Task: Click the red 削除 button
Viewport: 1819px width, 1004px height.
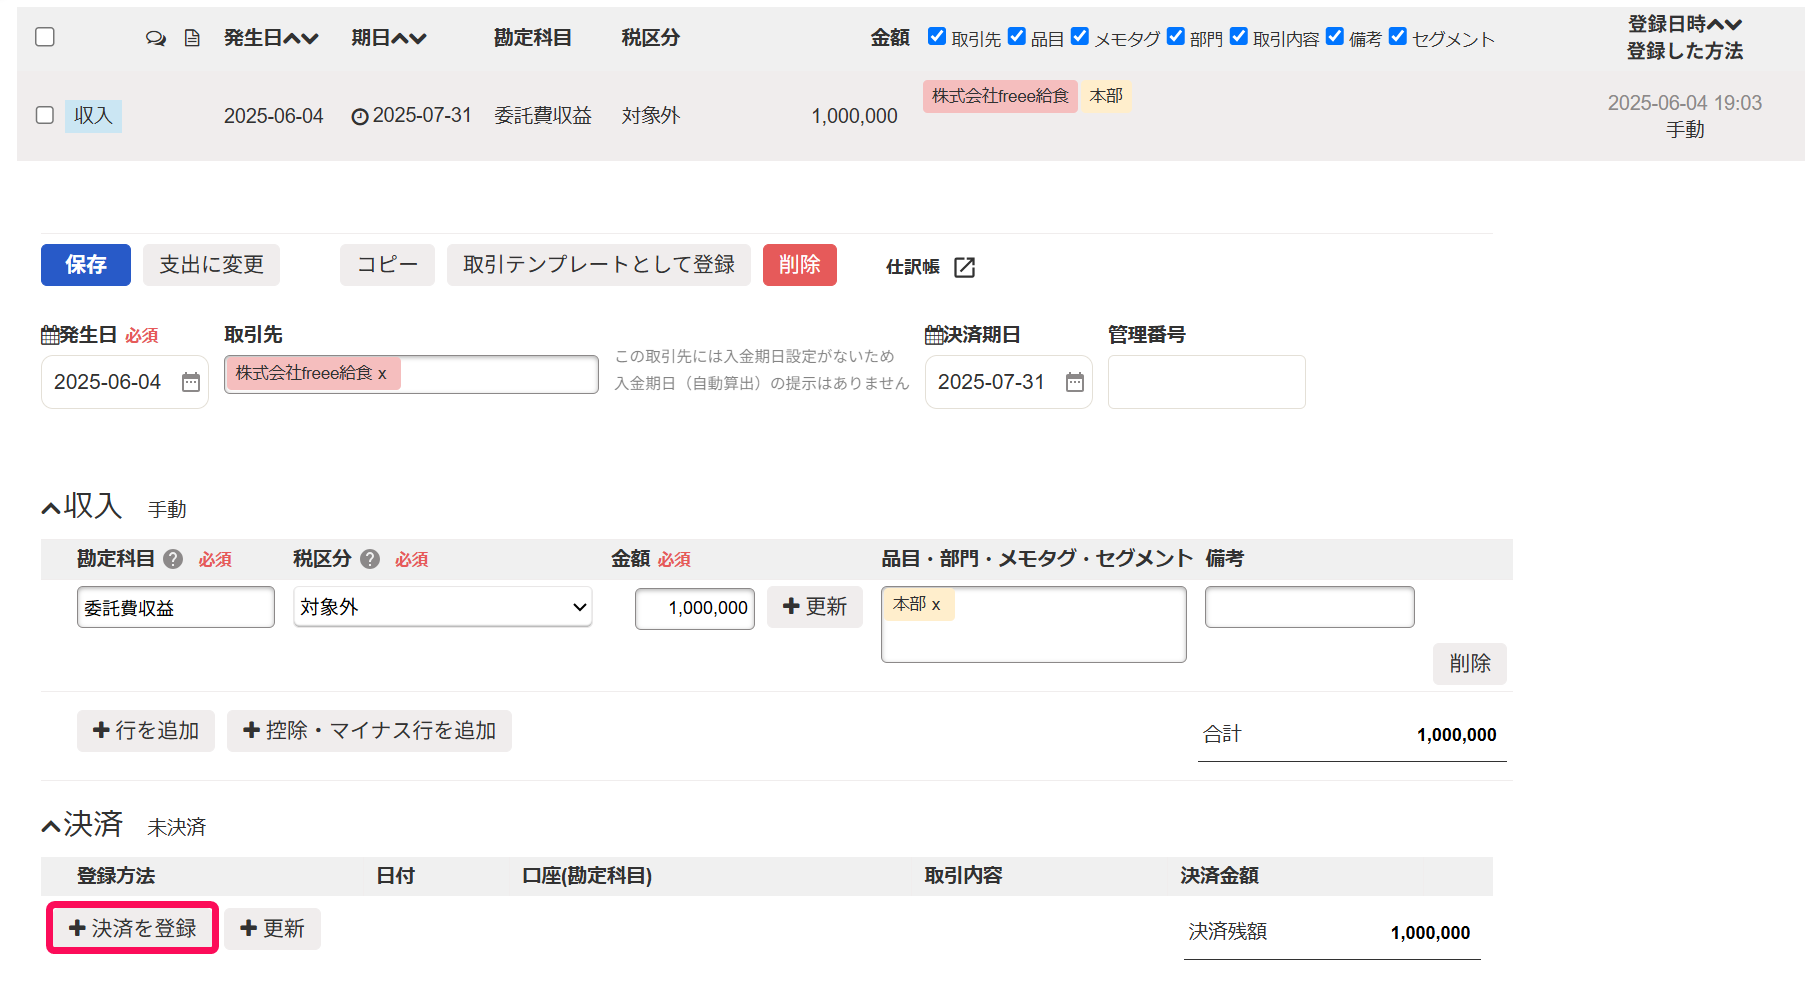Action: click(800, 265)
